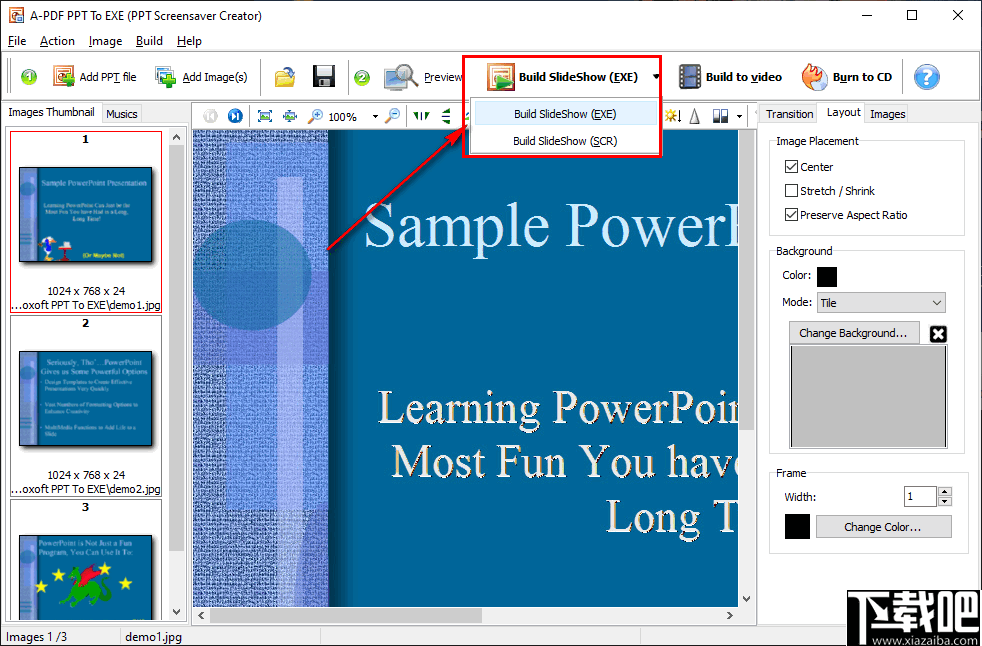Image resolution: width=982 pixels, height=646 pixels.
Task: Remove background image with the X icon
Action: click(x=937, y=333)
